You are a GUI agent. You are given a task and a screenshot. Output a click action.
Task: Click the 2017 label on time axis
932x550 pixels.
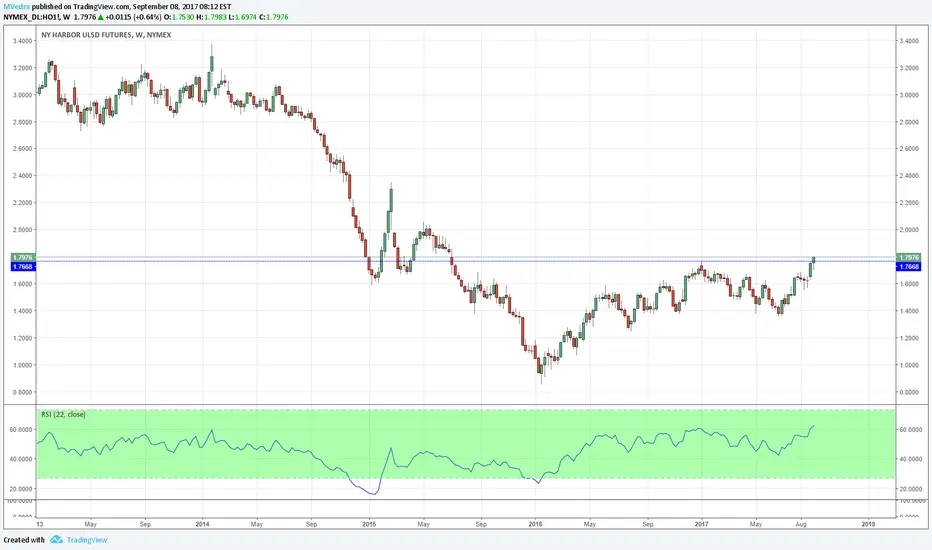[701, 524]
